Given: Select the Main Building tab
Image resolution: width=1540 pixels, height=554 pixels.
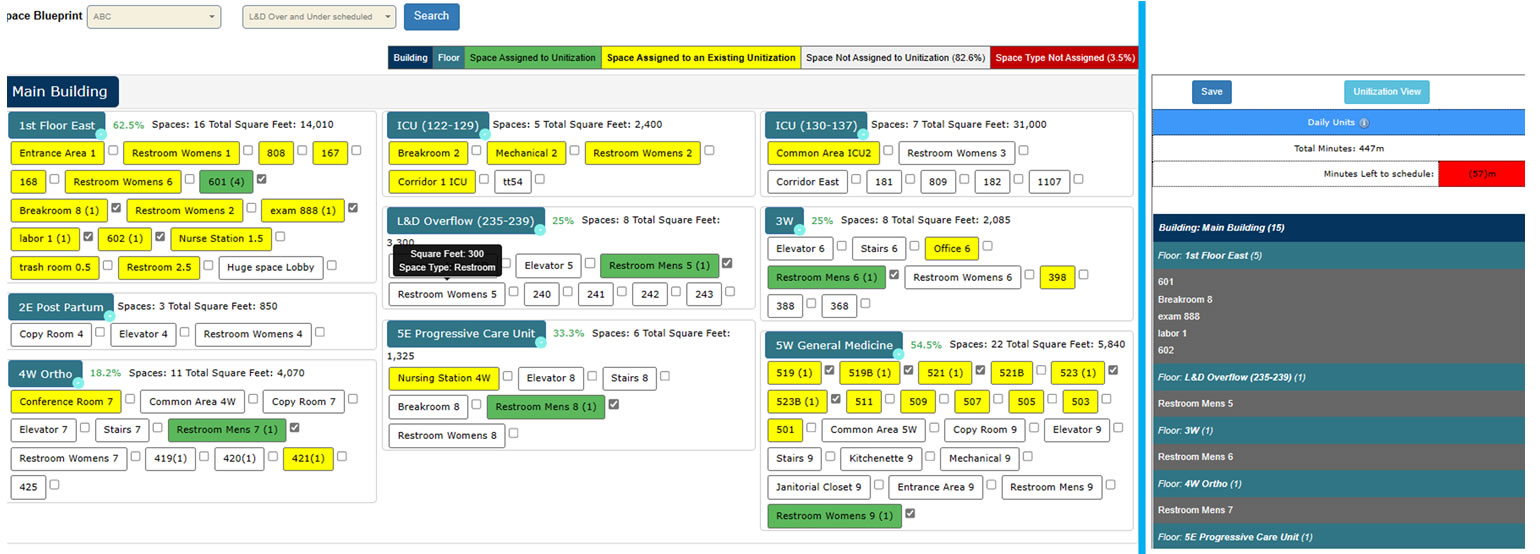Looking at the screenshot, I should [61, 92].
